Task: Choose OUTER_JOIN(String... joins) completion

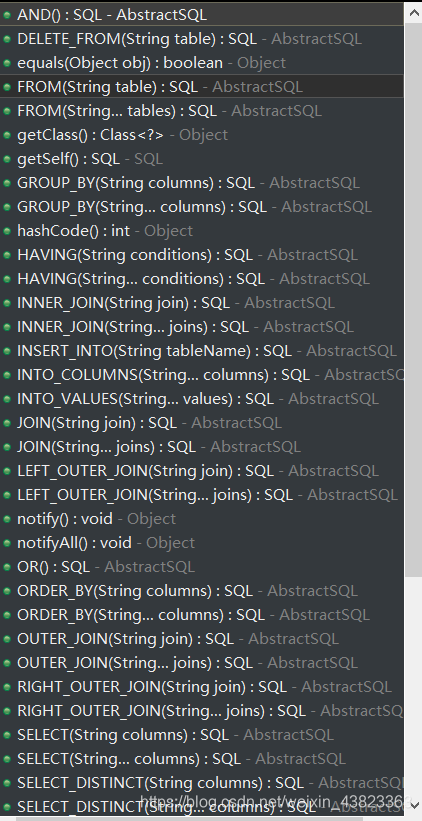Action: pyautogui.click(x=202, y=663)
